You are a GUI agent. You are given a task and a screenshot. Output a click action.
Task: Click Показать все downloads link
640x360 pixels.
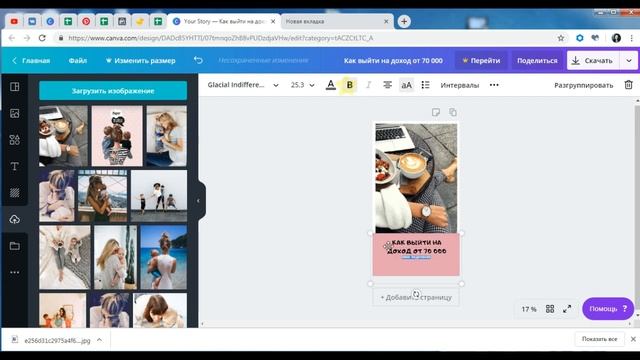[599, 339]
